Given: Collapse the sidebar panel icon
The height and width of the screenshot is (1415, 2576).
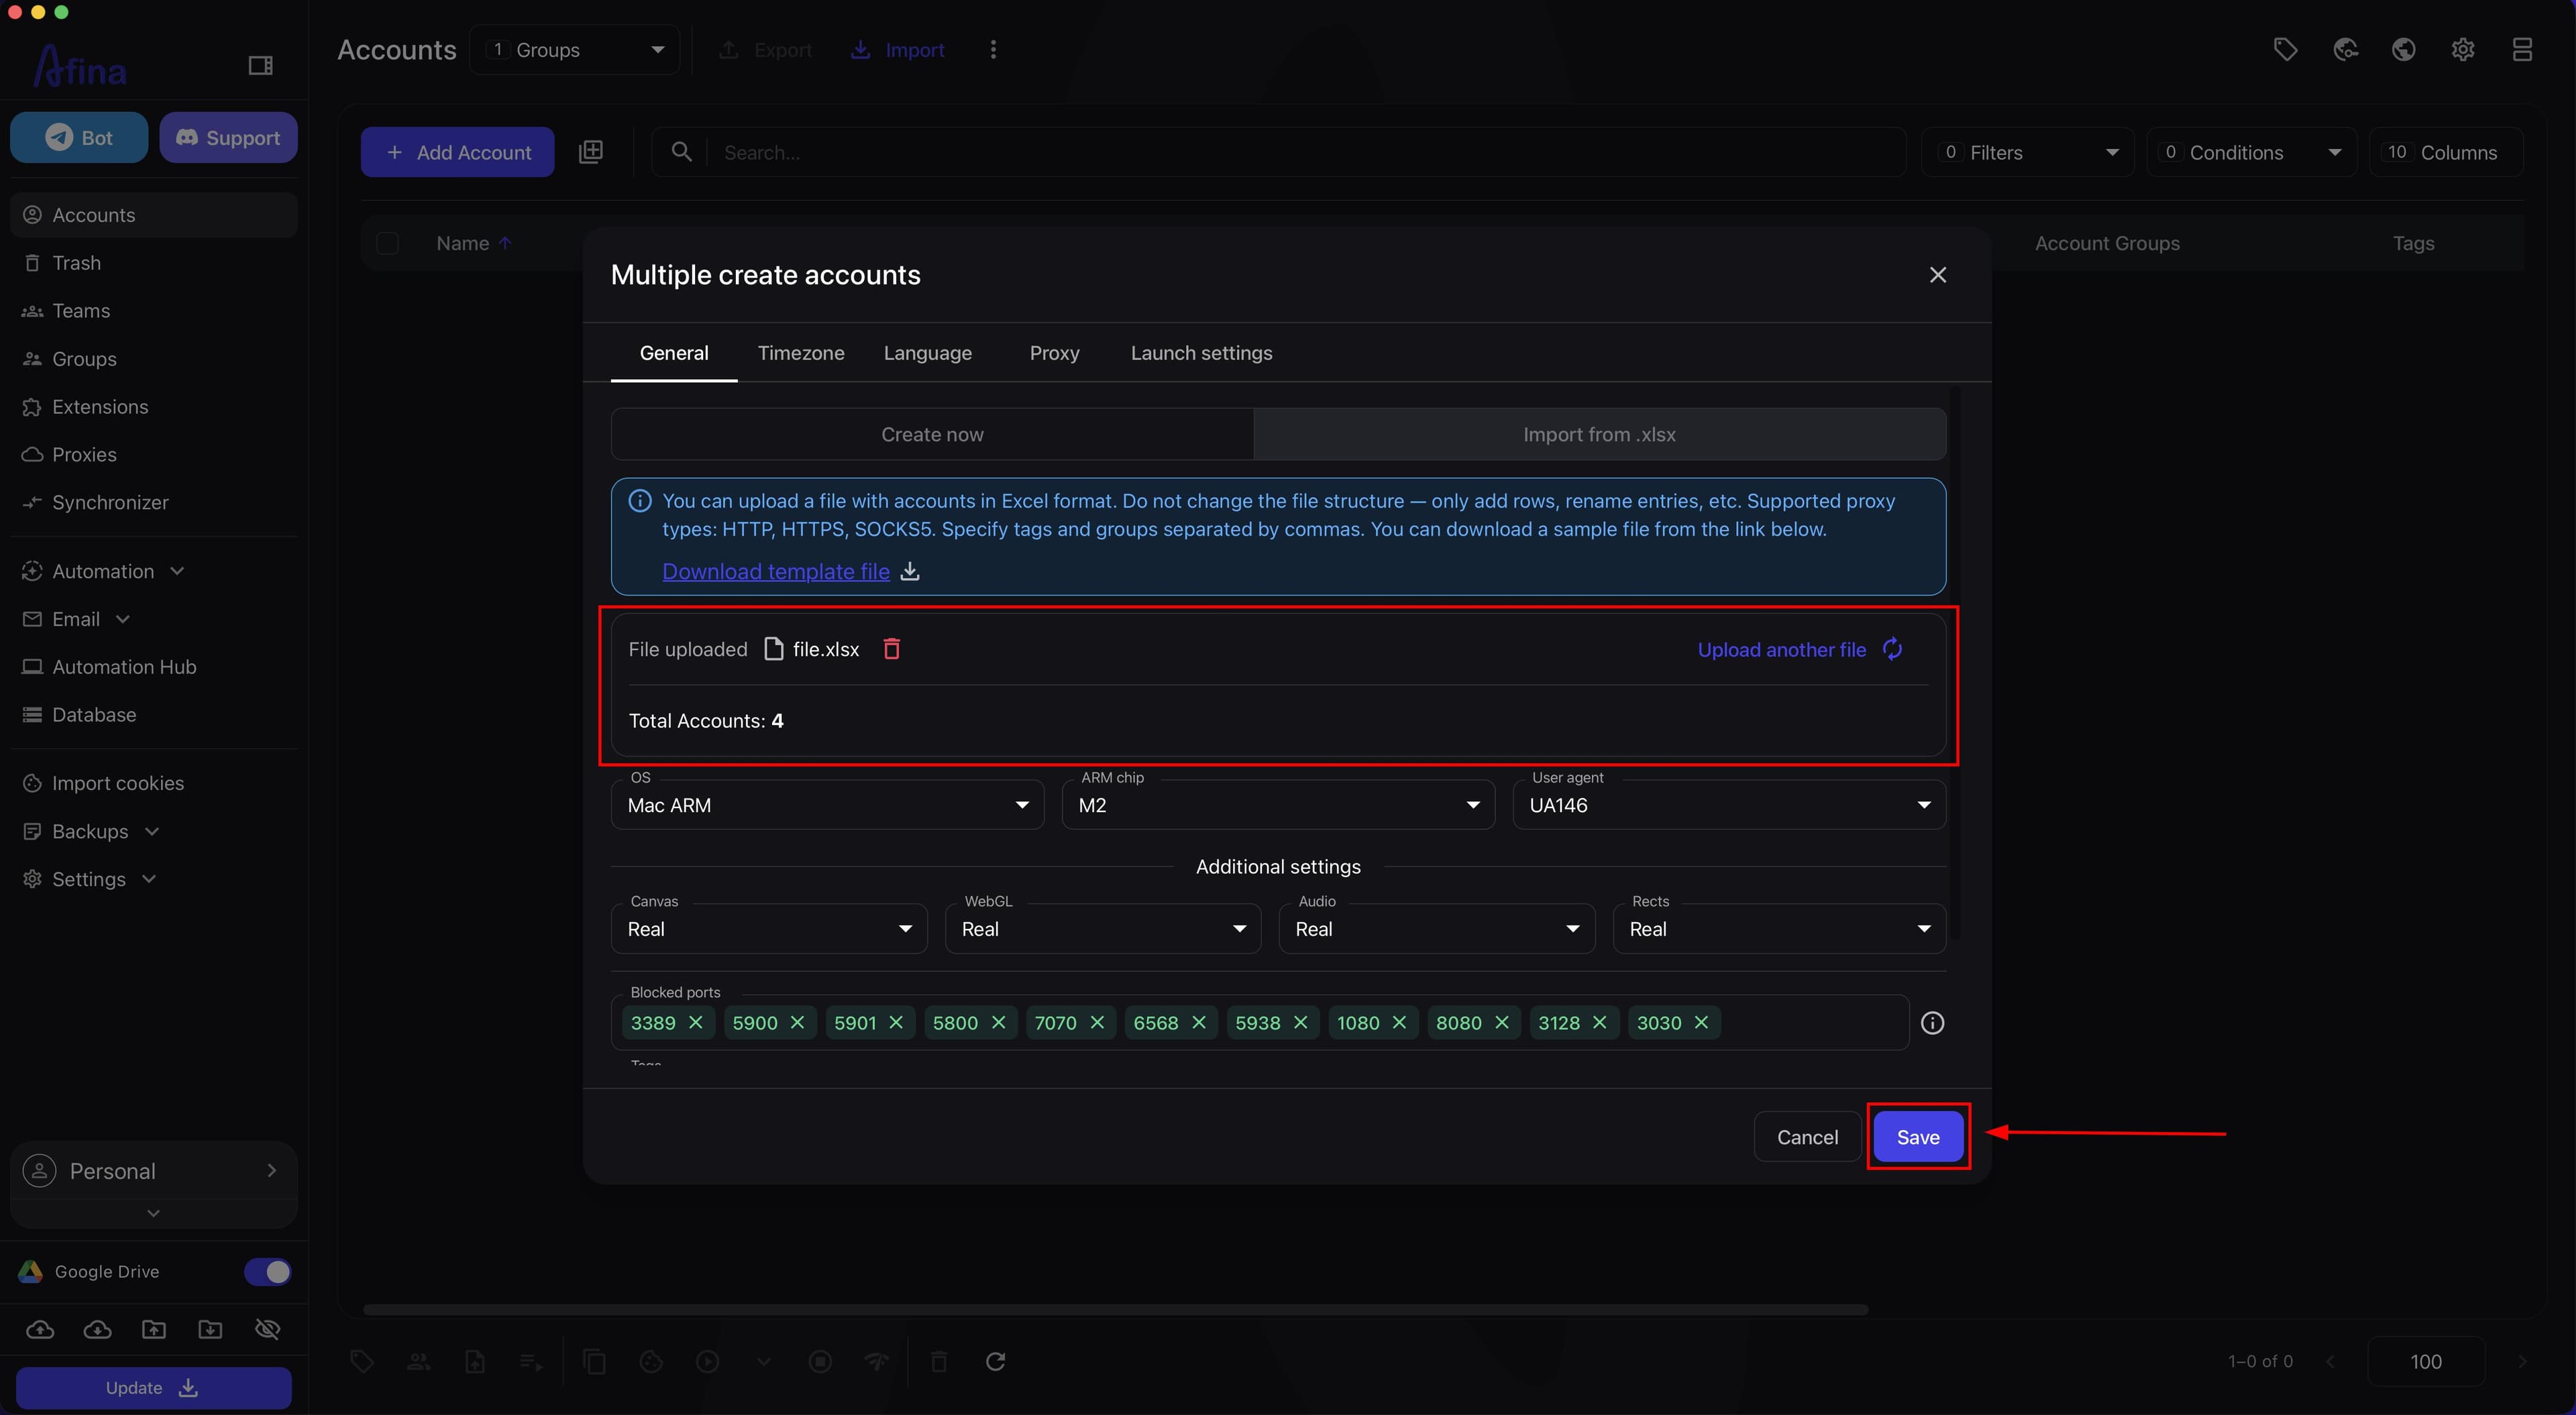Looking at the screenshot, I should 260,66.
